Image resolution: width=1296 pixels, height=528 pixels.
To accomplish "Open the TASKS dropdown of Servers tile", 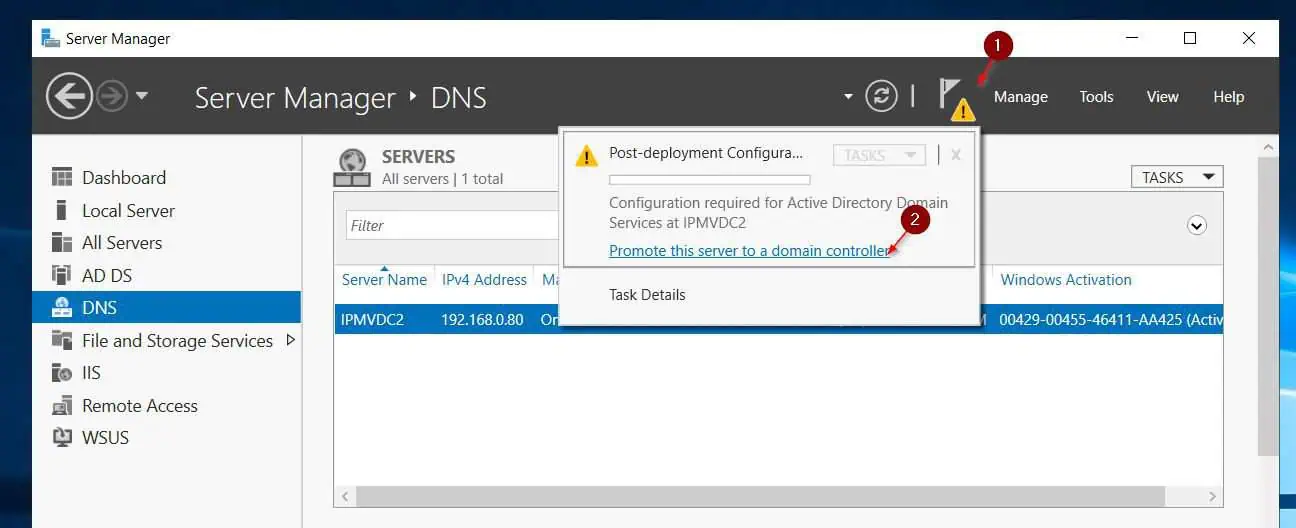I will pos(1177,177).
